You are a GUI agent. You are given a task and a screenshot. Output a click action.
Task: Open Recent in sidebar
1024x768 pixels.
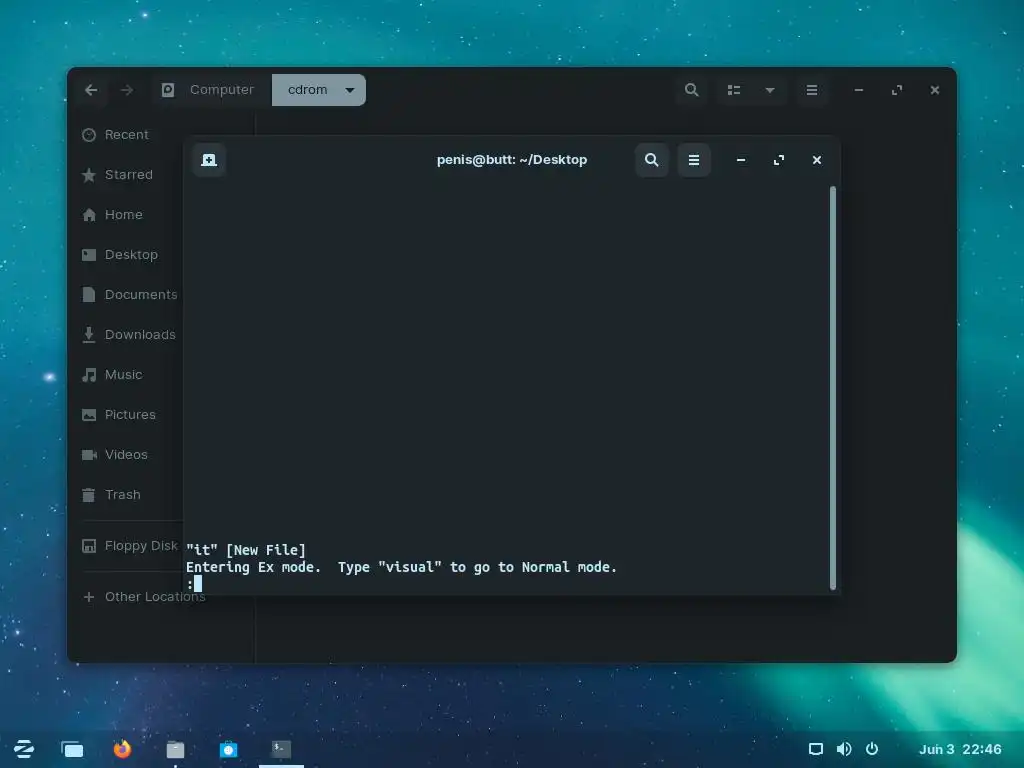point(125,135)
